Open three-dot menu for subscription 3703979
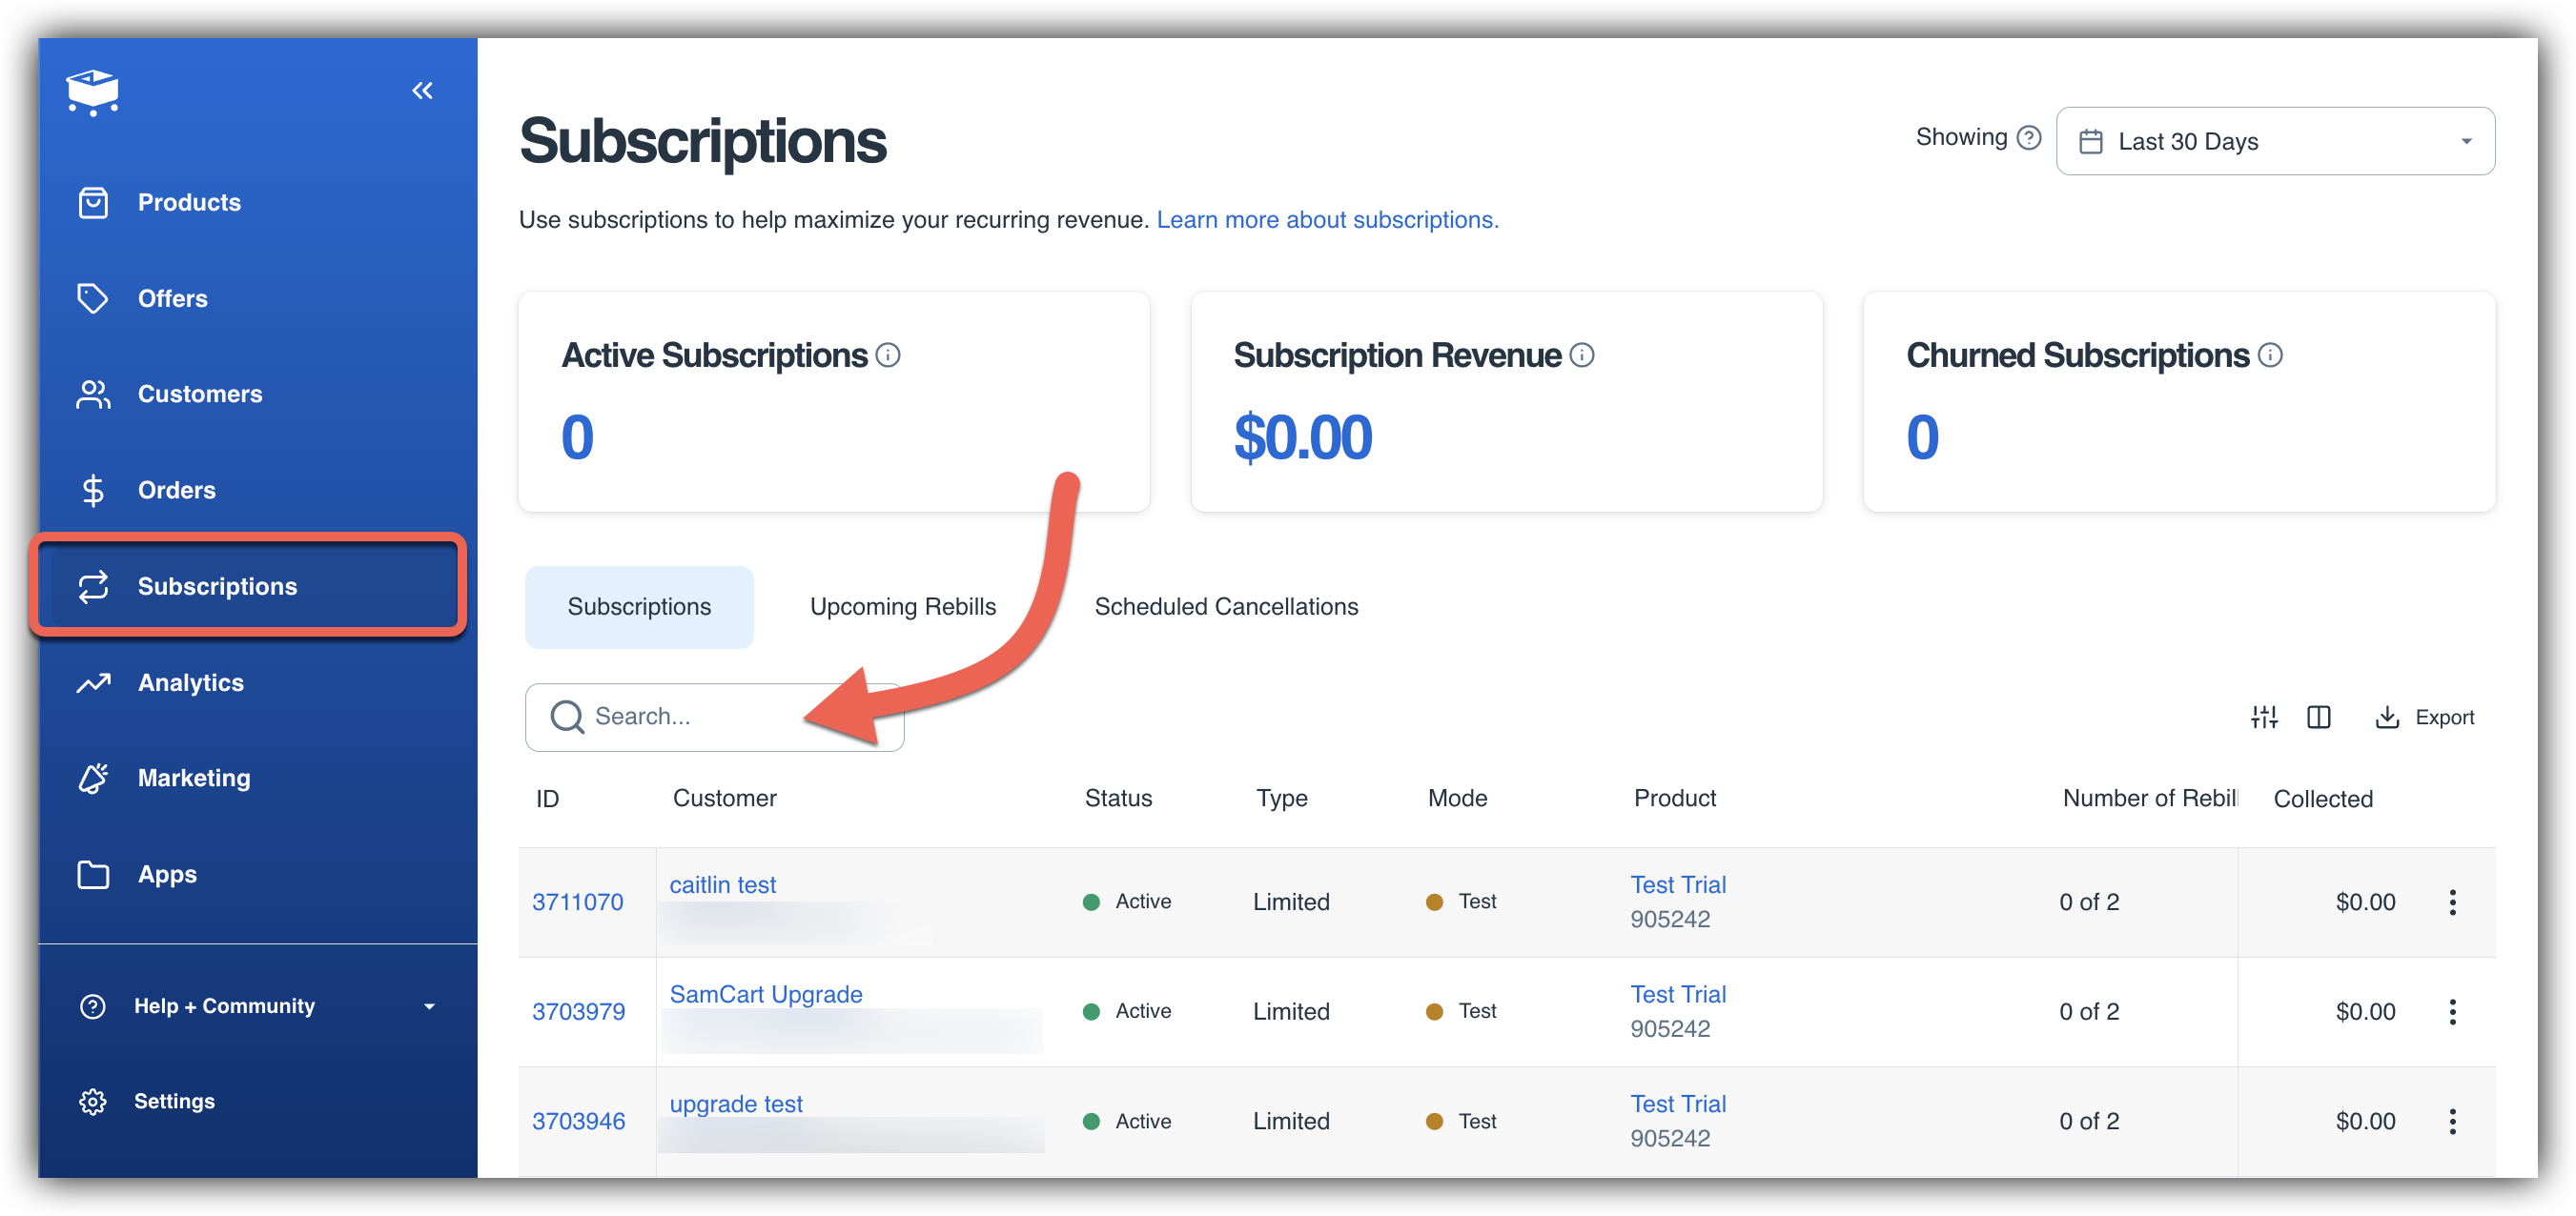 pyautogui.click(x=2452, y=1011)
